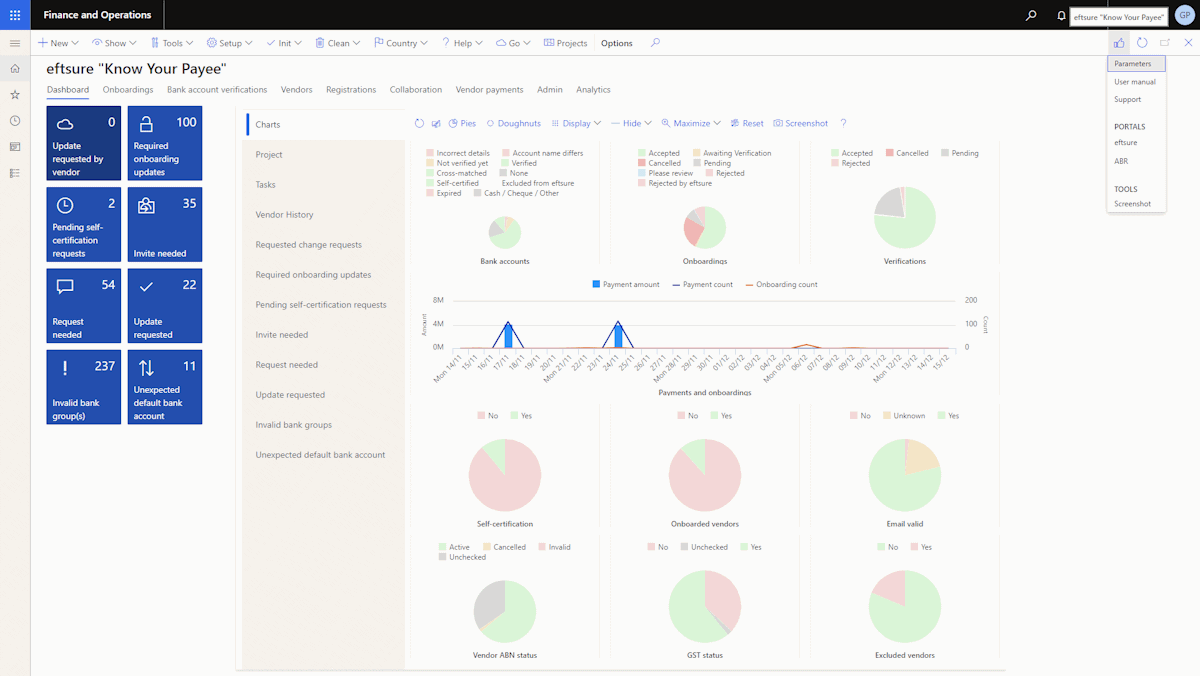Switch to the Analytics tab

593,90
